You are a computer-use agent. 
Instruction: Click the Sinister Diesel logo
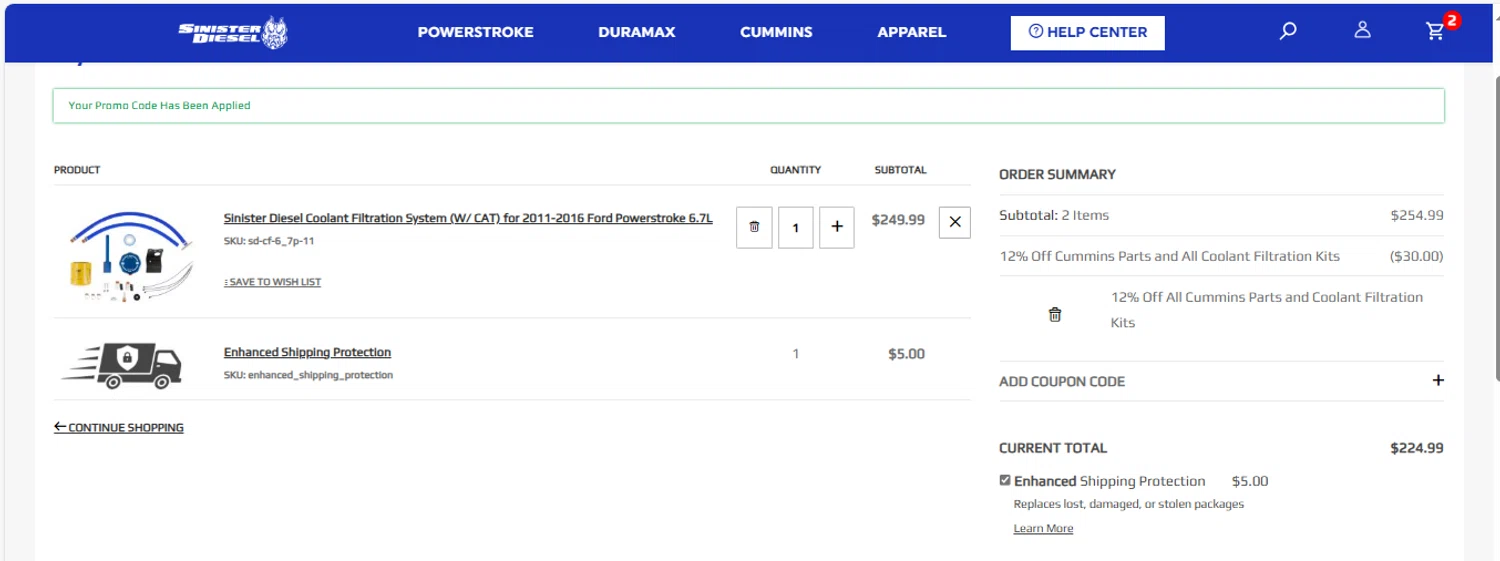pyautogui.click(x=233, y=32)
